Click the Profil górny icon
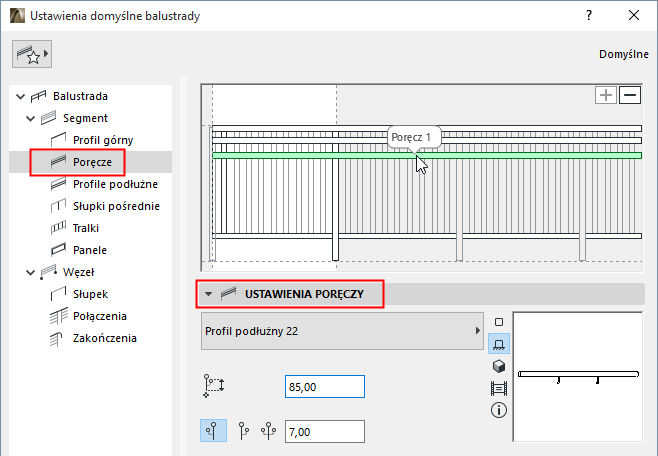The image size is (658, 456). click(x=58, y=139)
